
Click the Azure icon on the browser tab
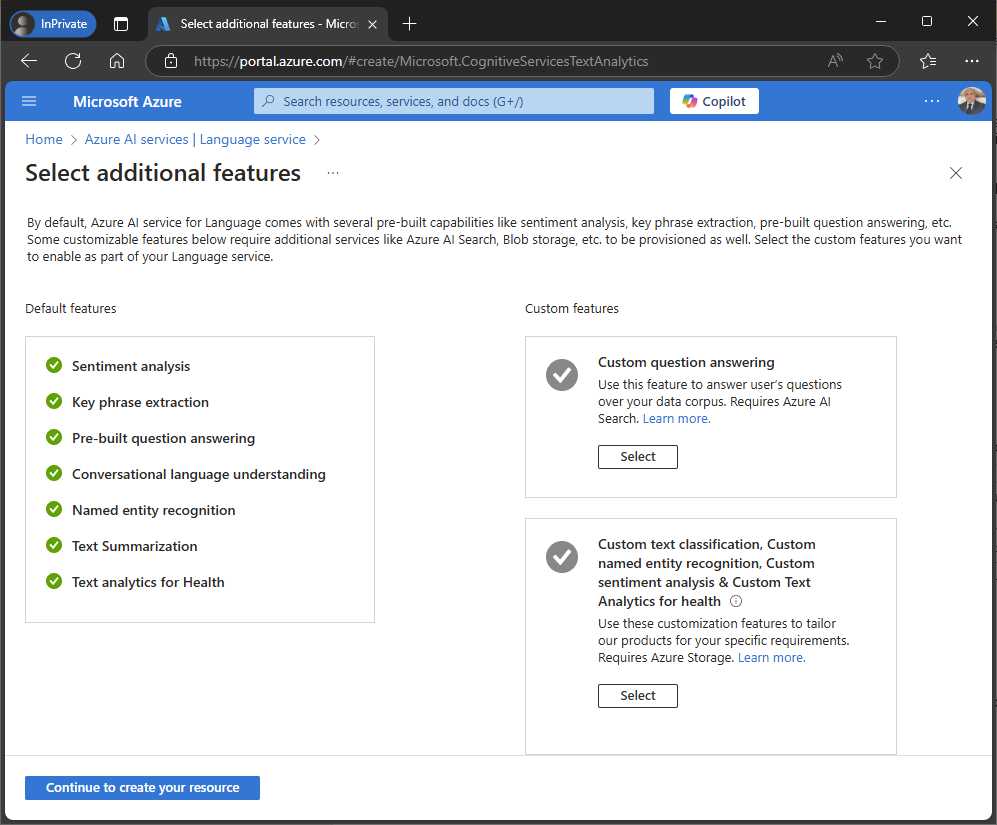coord(163,24)
